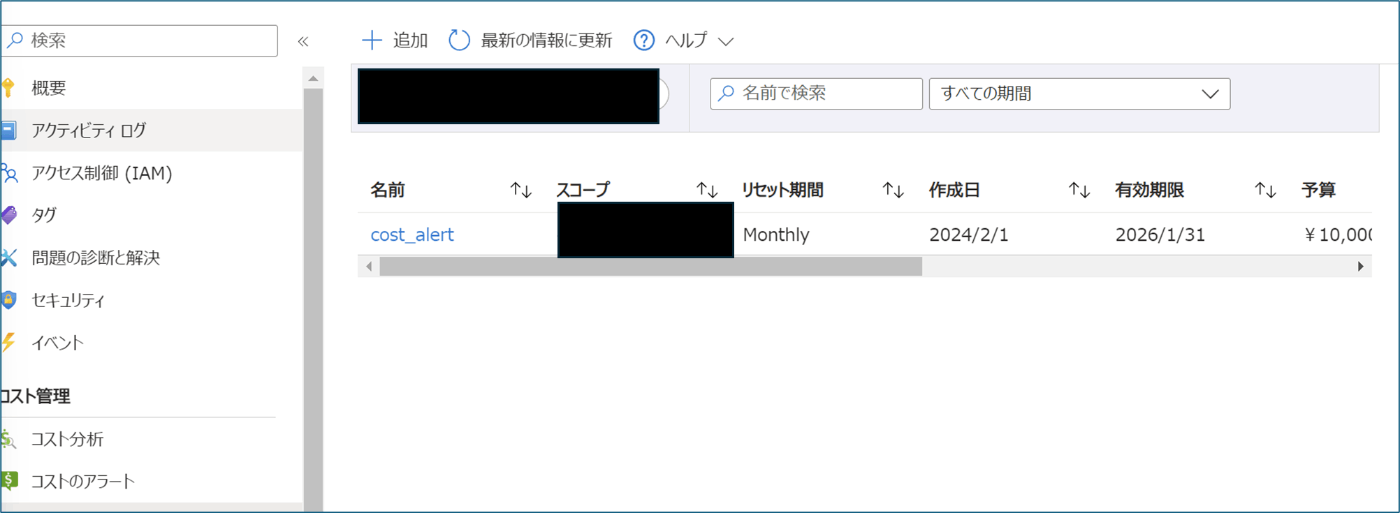Sort by 有効期限 column arrows
The width and height of the screenshot is (1400, 513).
pyautogui.click(x=1266, y=190)
